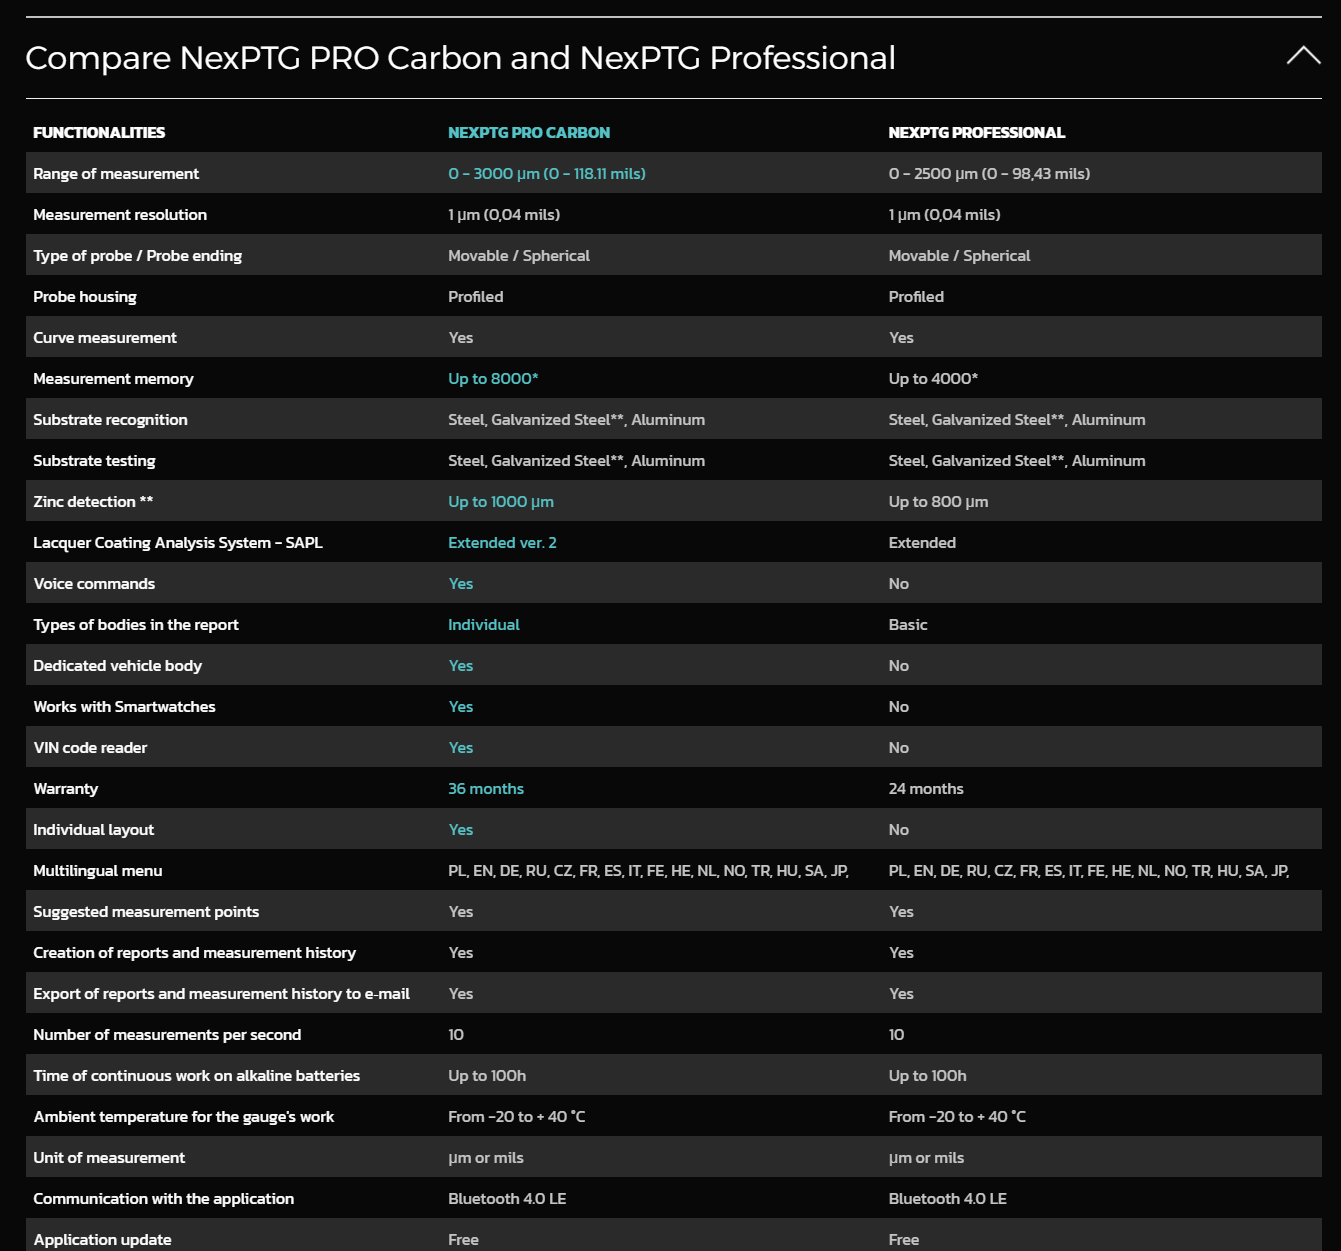Collapse the comparison section with the chevron arrow
The image size is (1341, 1251).
point(1303,56)
